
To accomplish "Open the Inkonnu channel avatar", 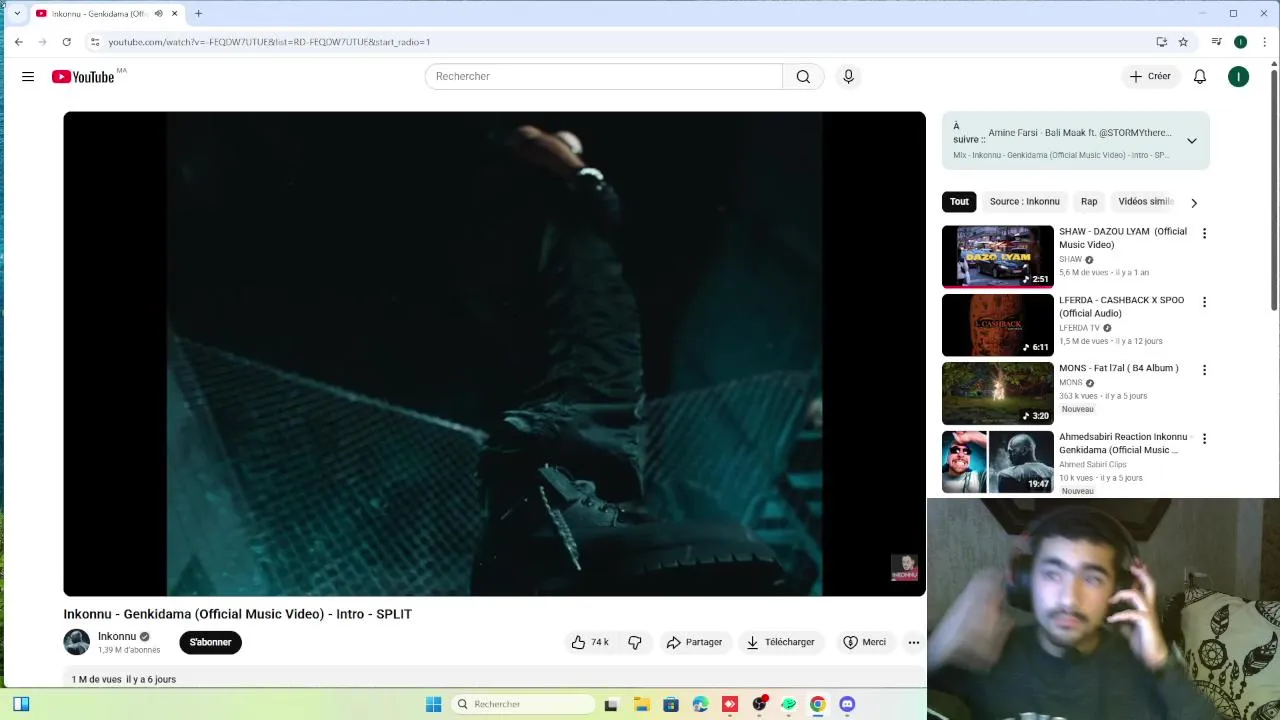I will click(77, 642).
